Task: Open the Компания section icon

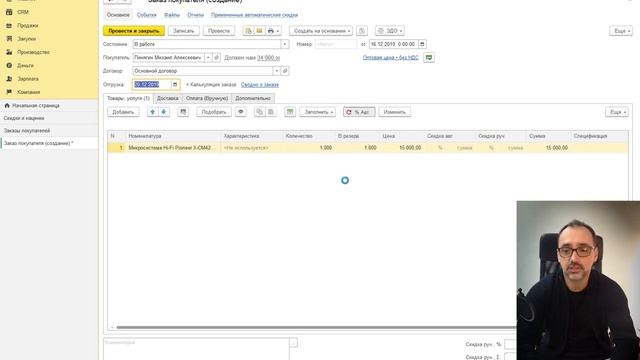Action: pos(9,92)
